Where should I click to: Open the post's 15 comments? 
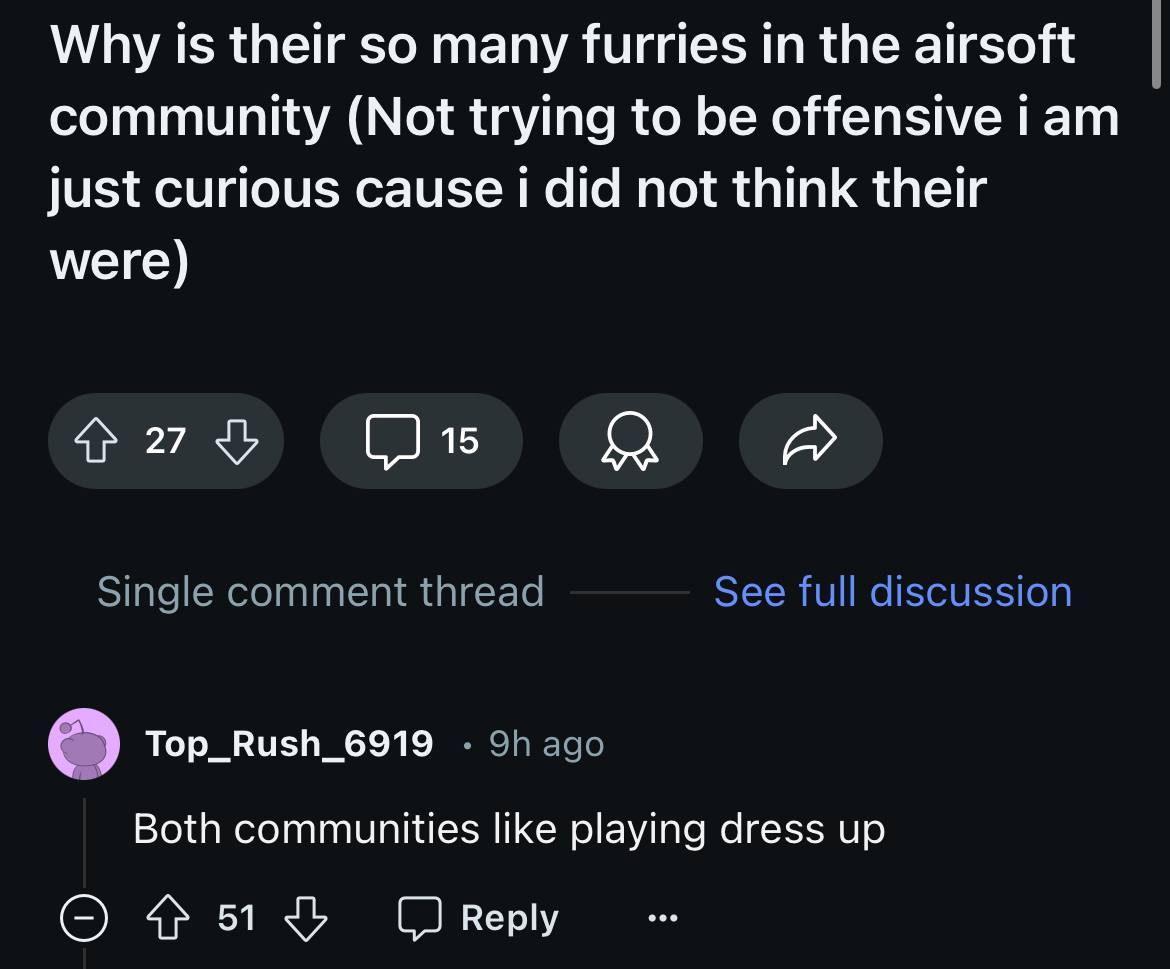click(x=421, y=440)
